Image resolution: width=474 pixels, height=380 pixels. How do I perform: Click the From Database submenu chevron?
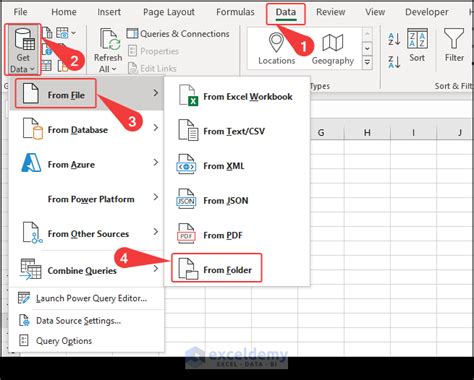156,128
